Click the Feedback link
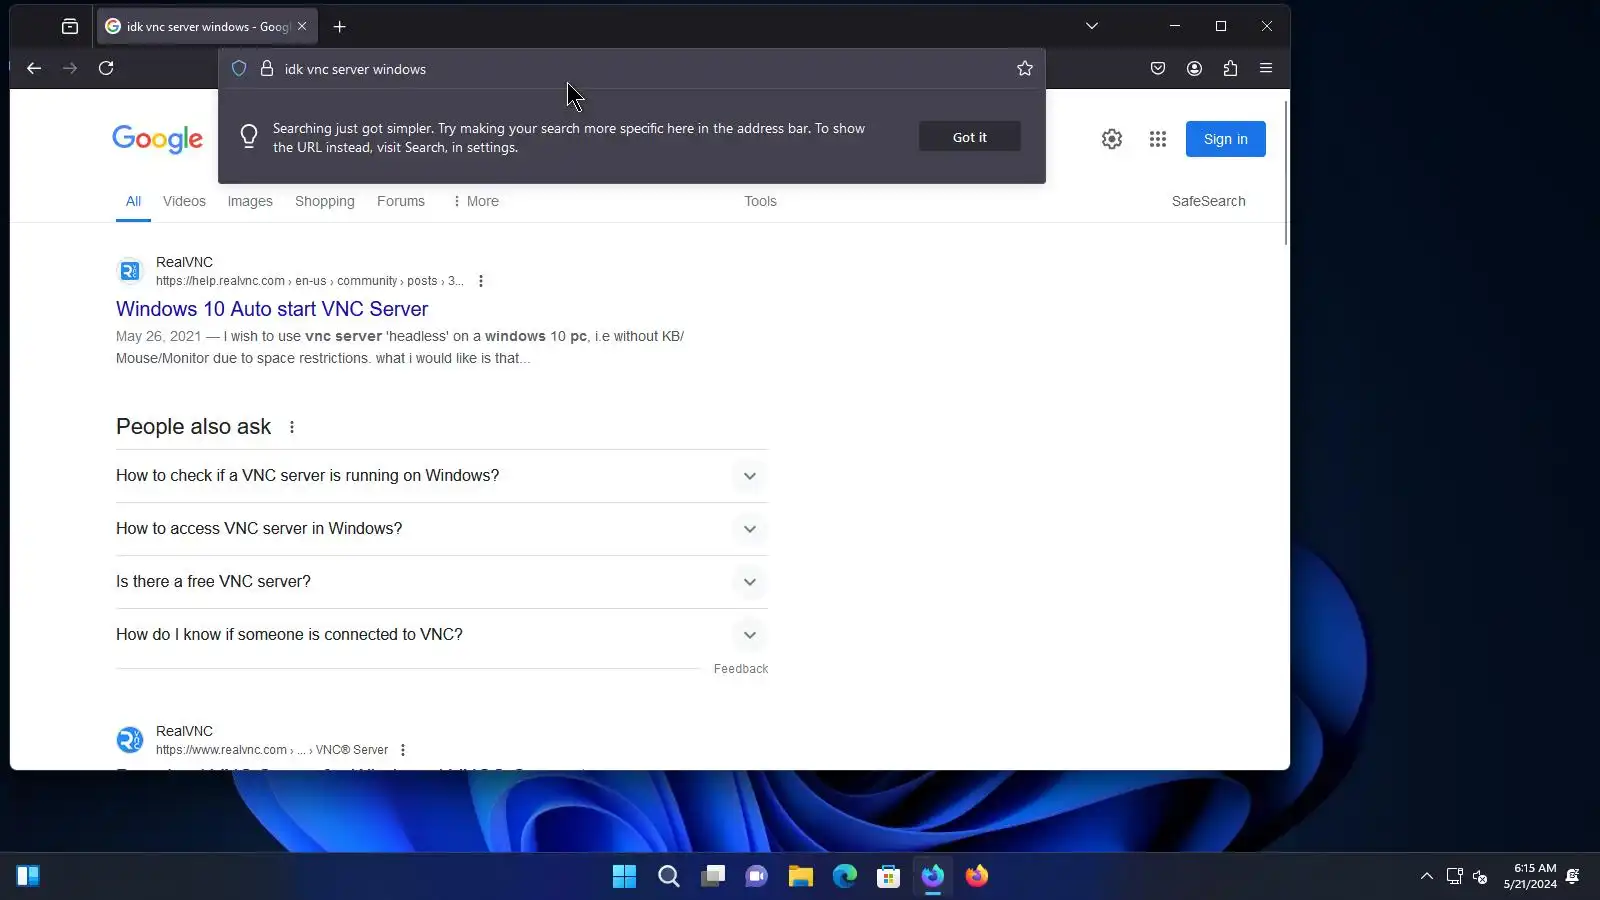The height and width of the screenshot is (900, 1600). [741, 669]
